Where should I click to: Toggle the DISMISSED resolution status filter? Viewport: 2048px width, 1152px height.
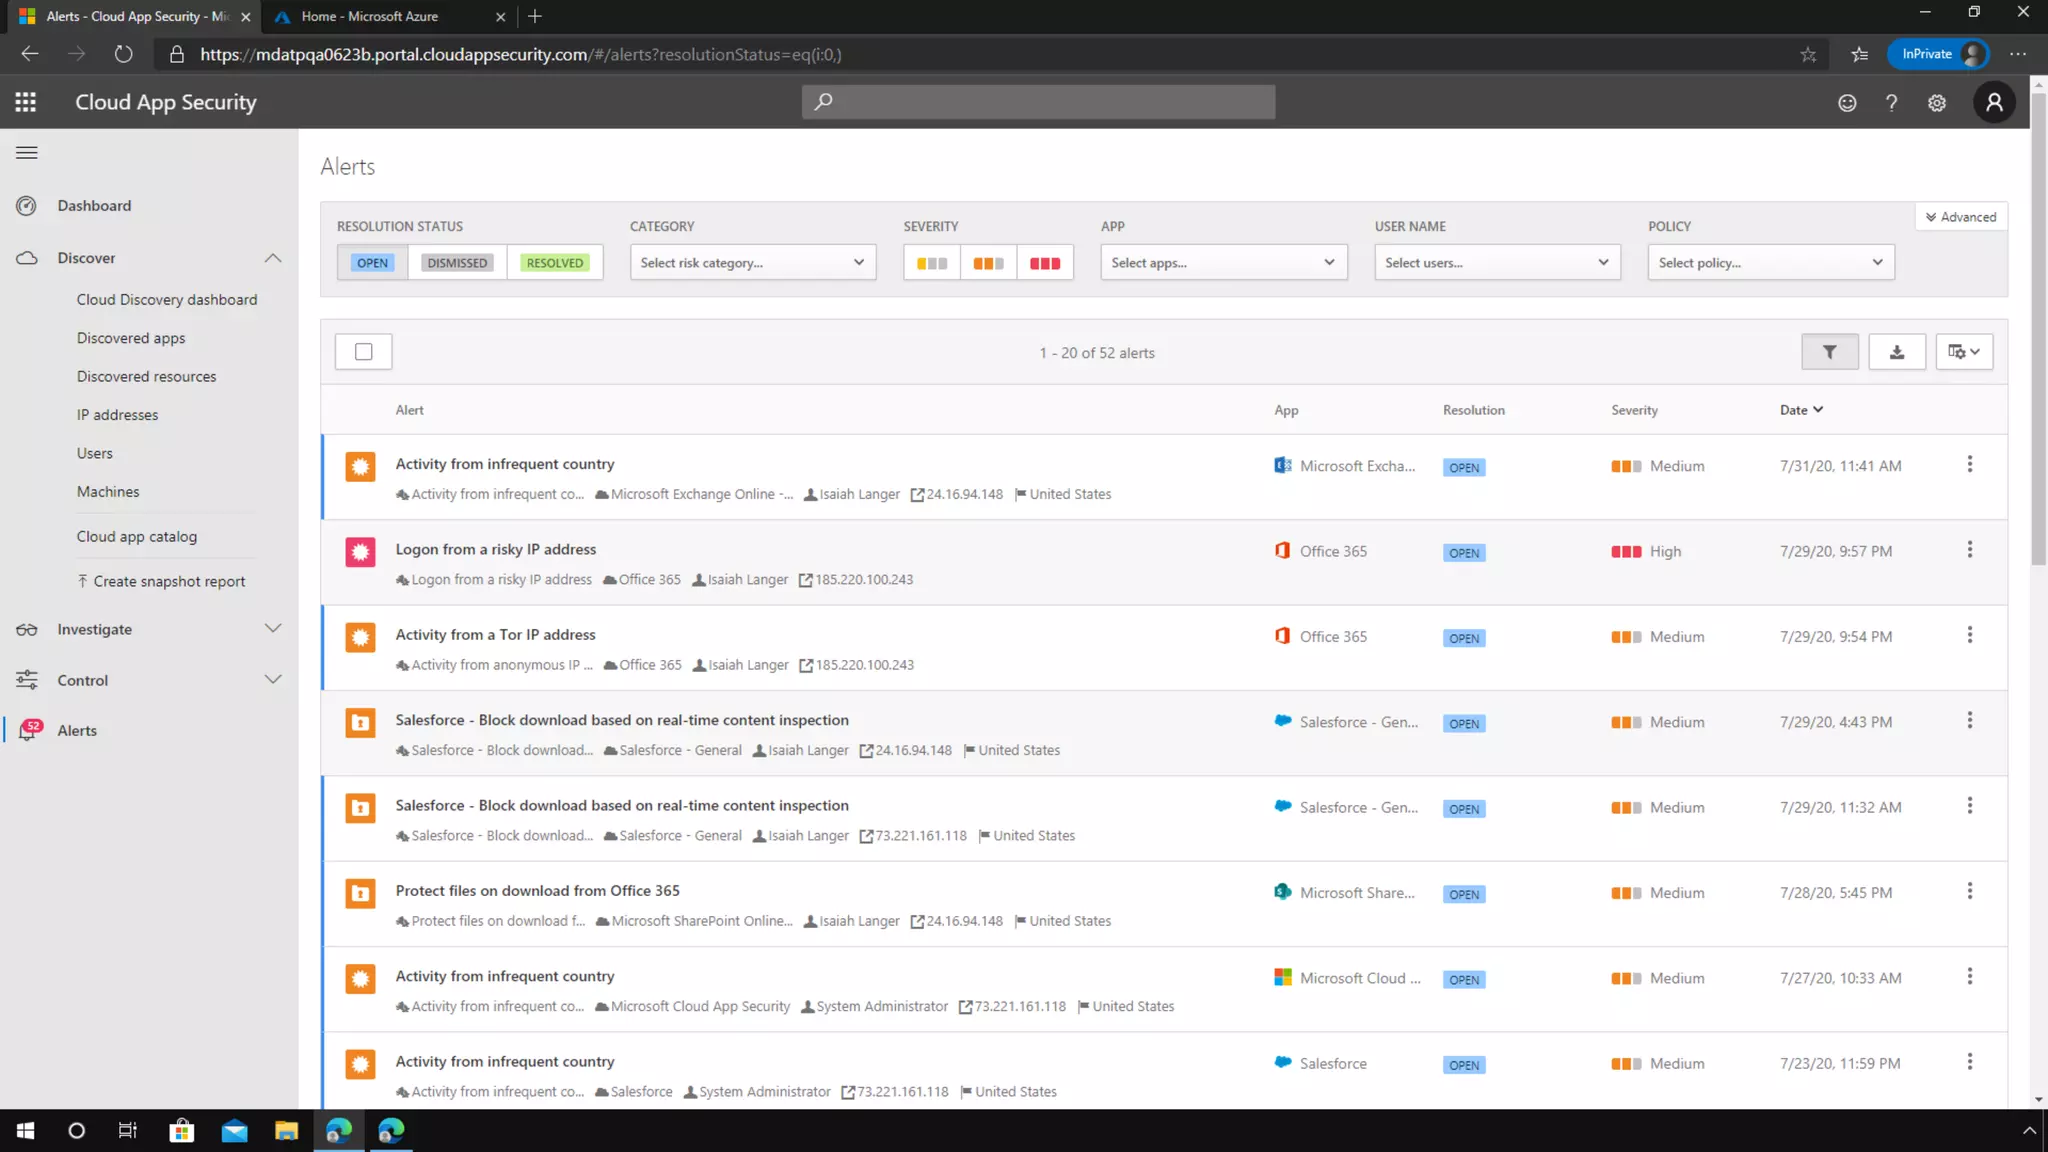[x=457, y=263]
